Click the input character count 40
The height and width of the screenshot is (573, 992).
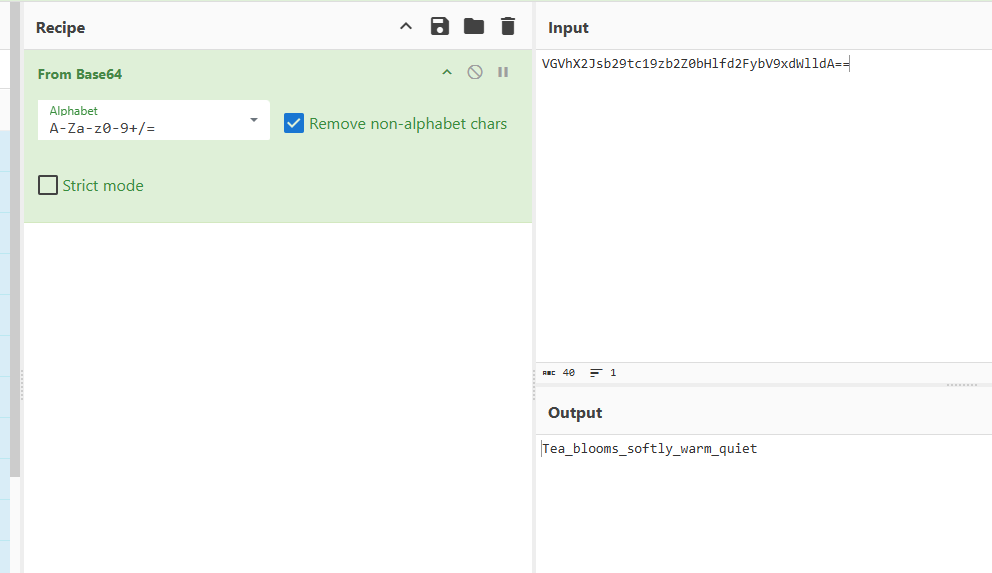(559, 373)
